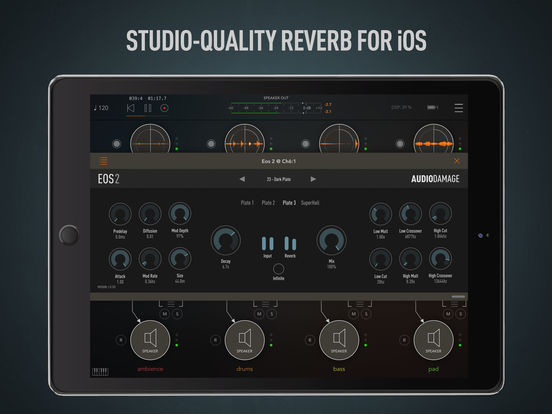Click the Low Crossover knob
552x414 pixels.
(x=410, y=214)
